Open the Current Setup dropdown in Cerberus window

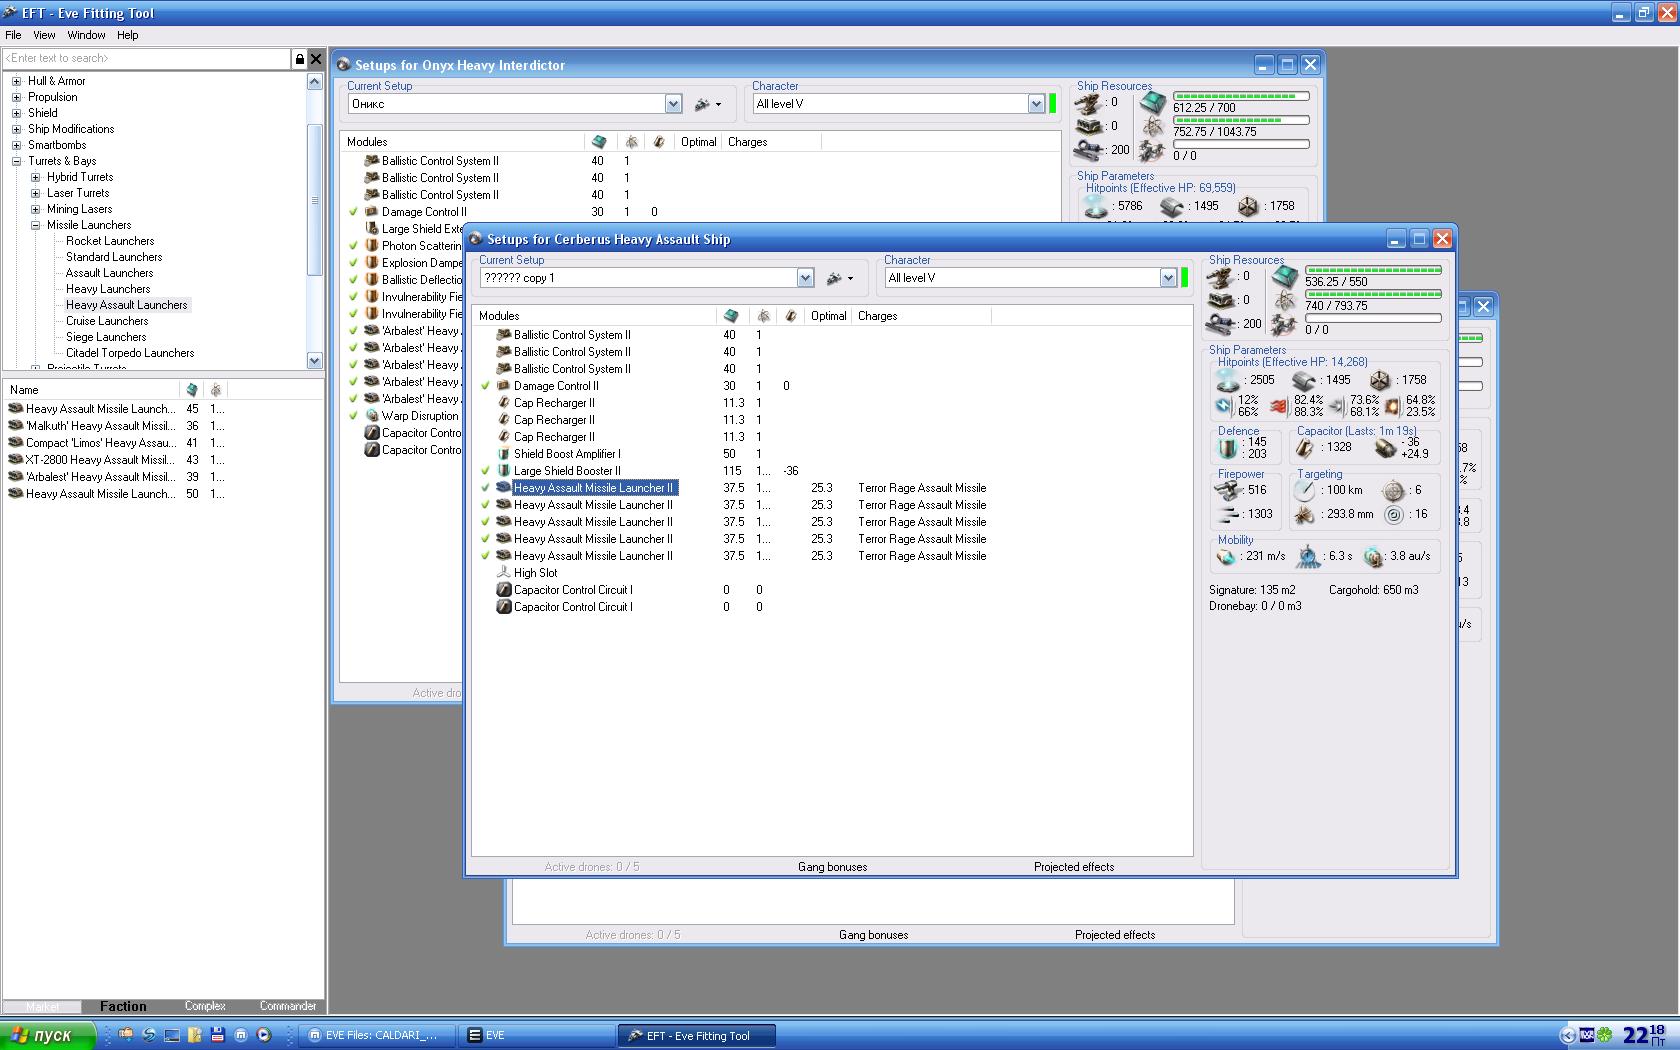(805, 278)
